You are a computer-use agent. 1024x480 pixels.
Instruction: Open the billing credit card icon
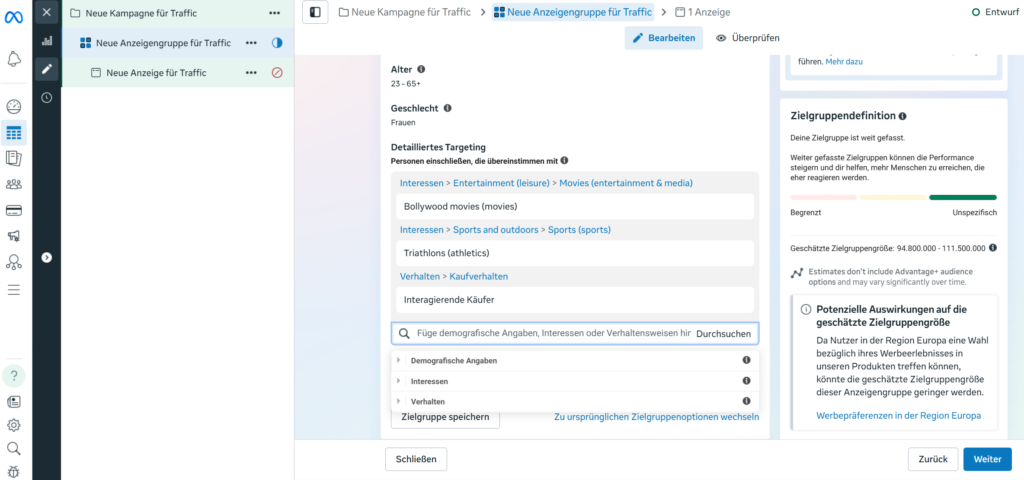coord(14,210)
